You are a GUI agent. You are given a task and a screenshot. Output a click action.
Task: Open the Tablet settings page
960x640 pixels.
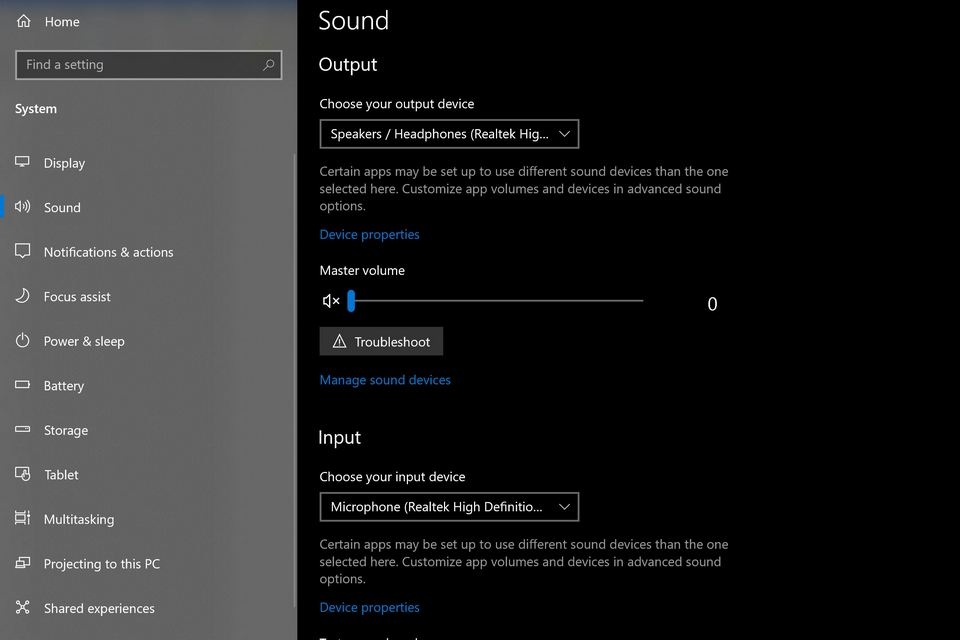(61, 475)
